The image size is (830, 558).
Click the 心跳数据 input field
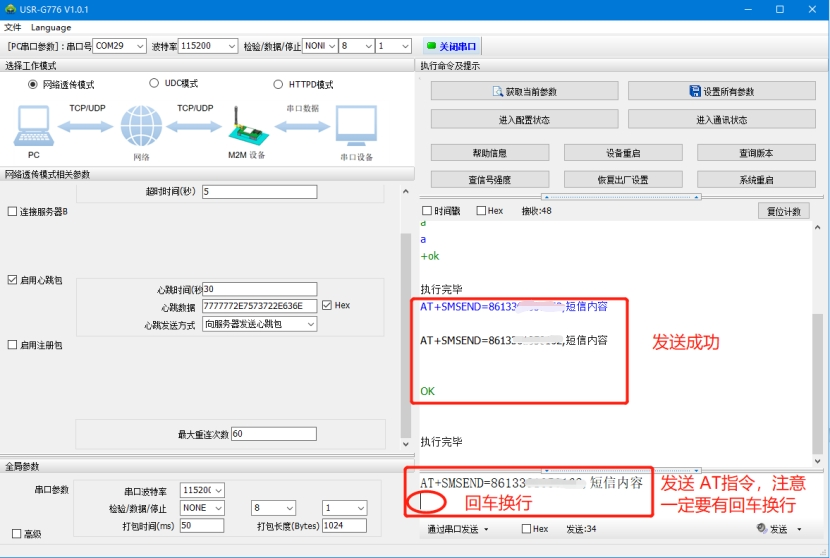tap(259, 306)
